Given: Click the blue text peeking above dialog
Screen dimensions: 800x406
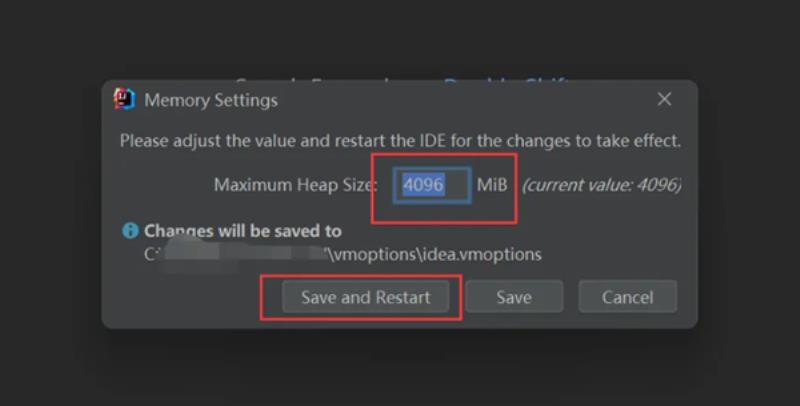Looking at the screenshot, I should pyautogui.click(x=505, y=82).
